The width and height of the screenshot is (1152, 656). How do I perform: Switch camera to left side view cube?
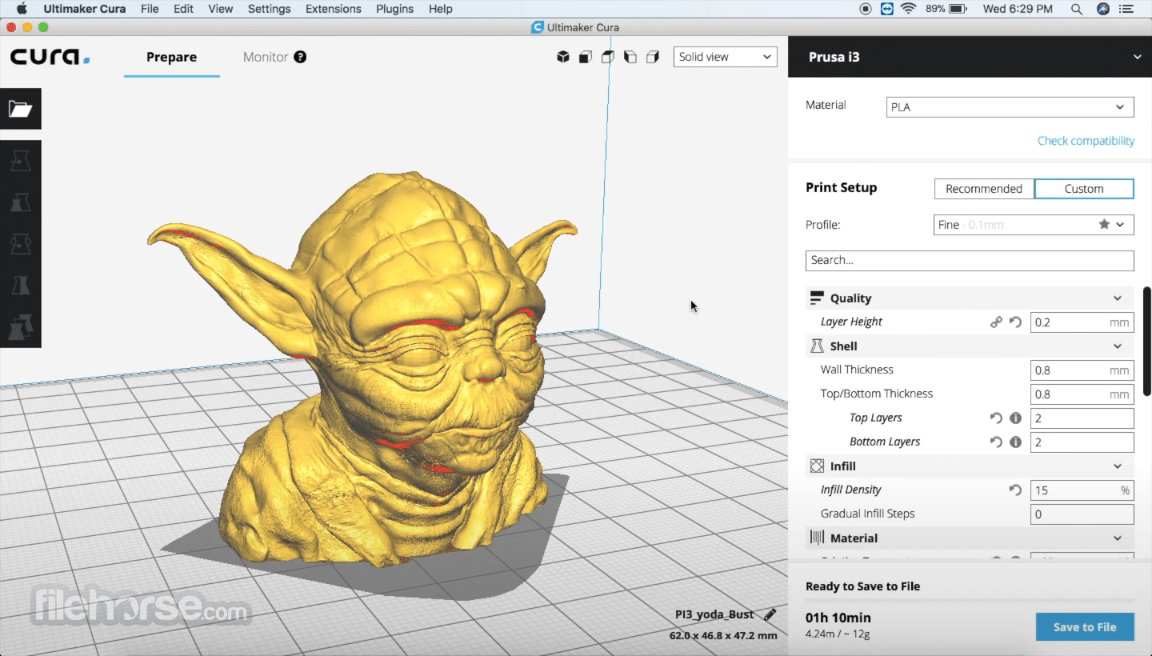point(630,57)
